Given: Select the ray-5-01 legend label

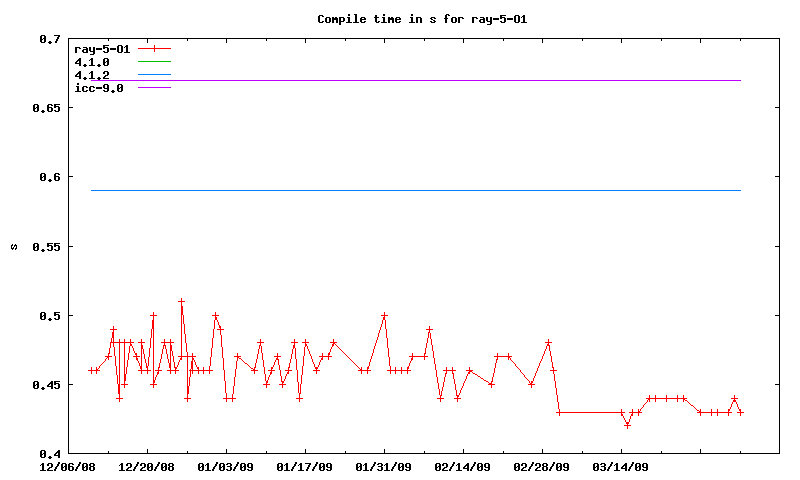Looking at the screenshot, I should 102,48.
